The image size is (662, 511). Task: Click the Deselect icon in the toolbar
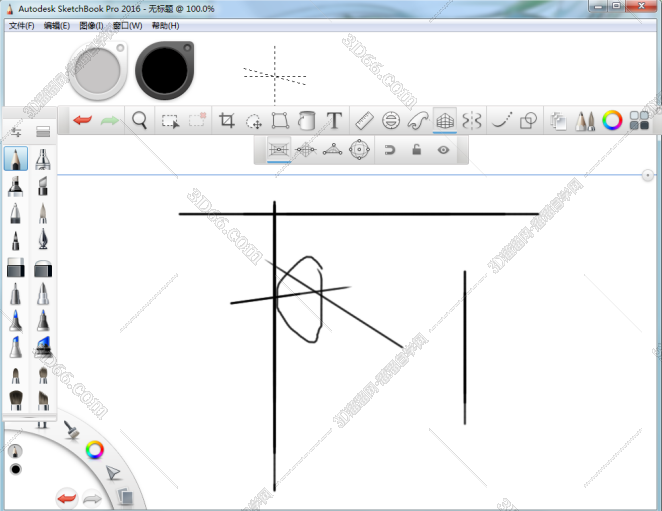tap(197, 121)
